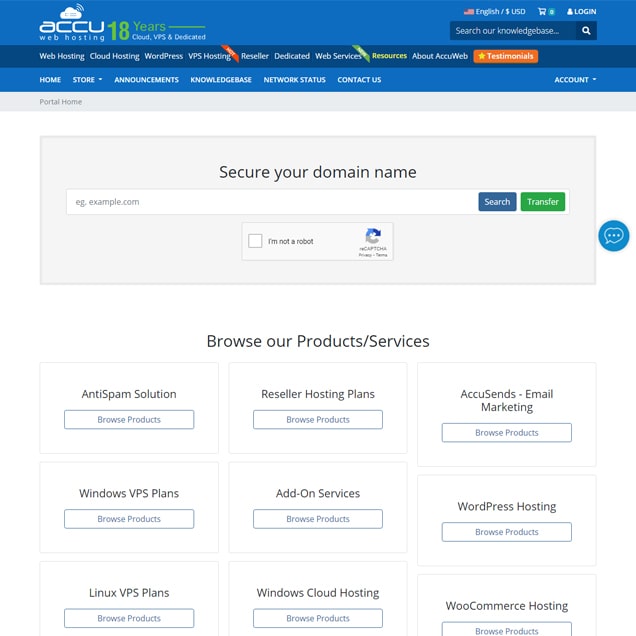The width and height of the screenshot is (636, 636).
Task: Open Reseller in top navigation
Action: click(x=255, y=56)
